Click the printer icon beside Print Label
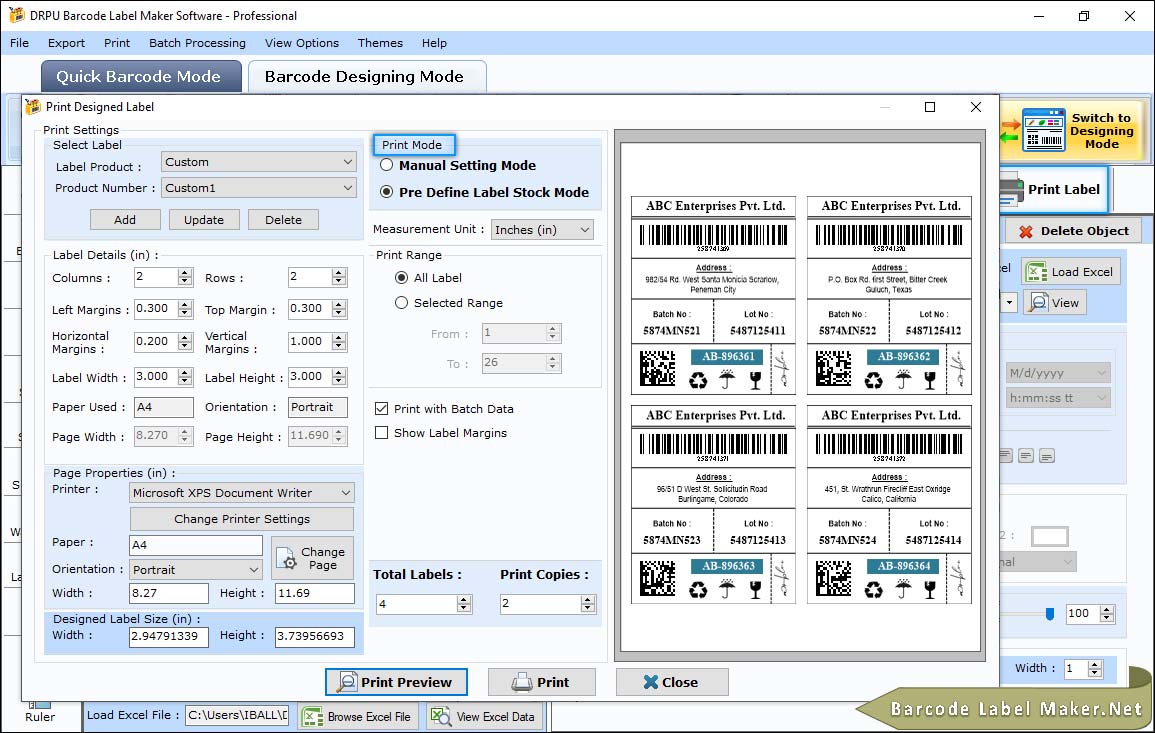Image resolution: width=1155 pixels, height=733 pixels. coord(1011,189)
